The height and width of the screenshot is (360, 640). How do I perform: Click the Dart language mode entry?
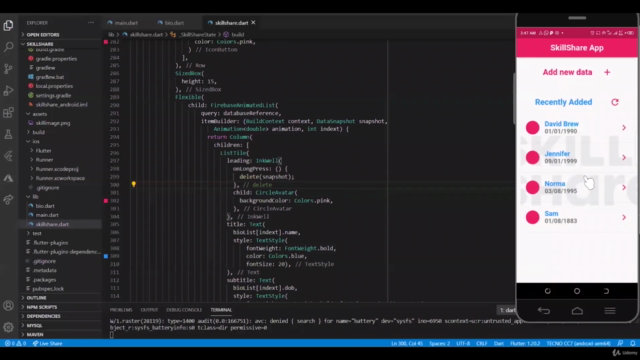(x=499, y=343)
